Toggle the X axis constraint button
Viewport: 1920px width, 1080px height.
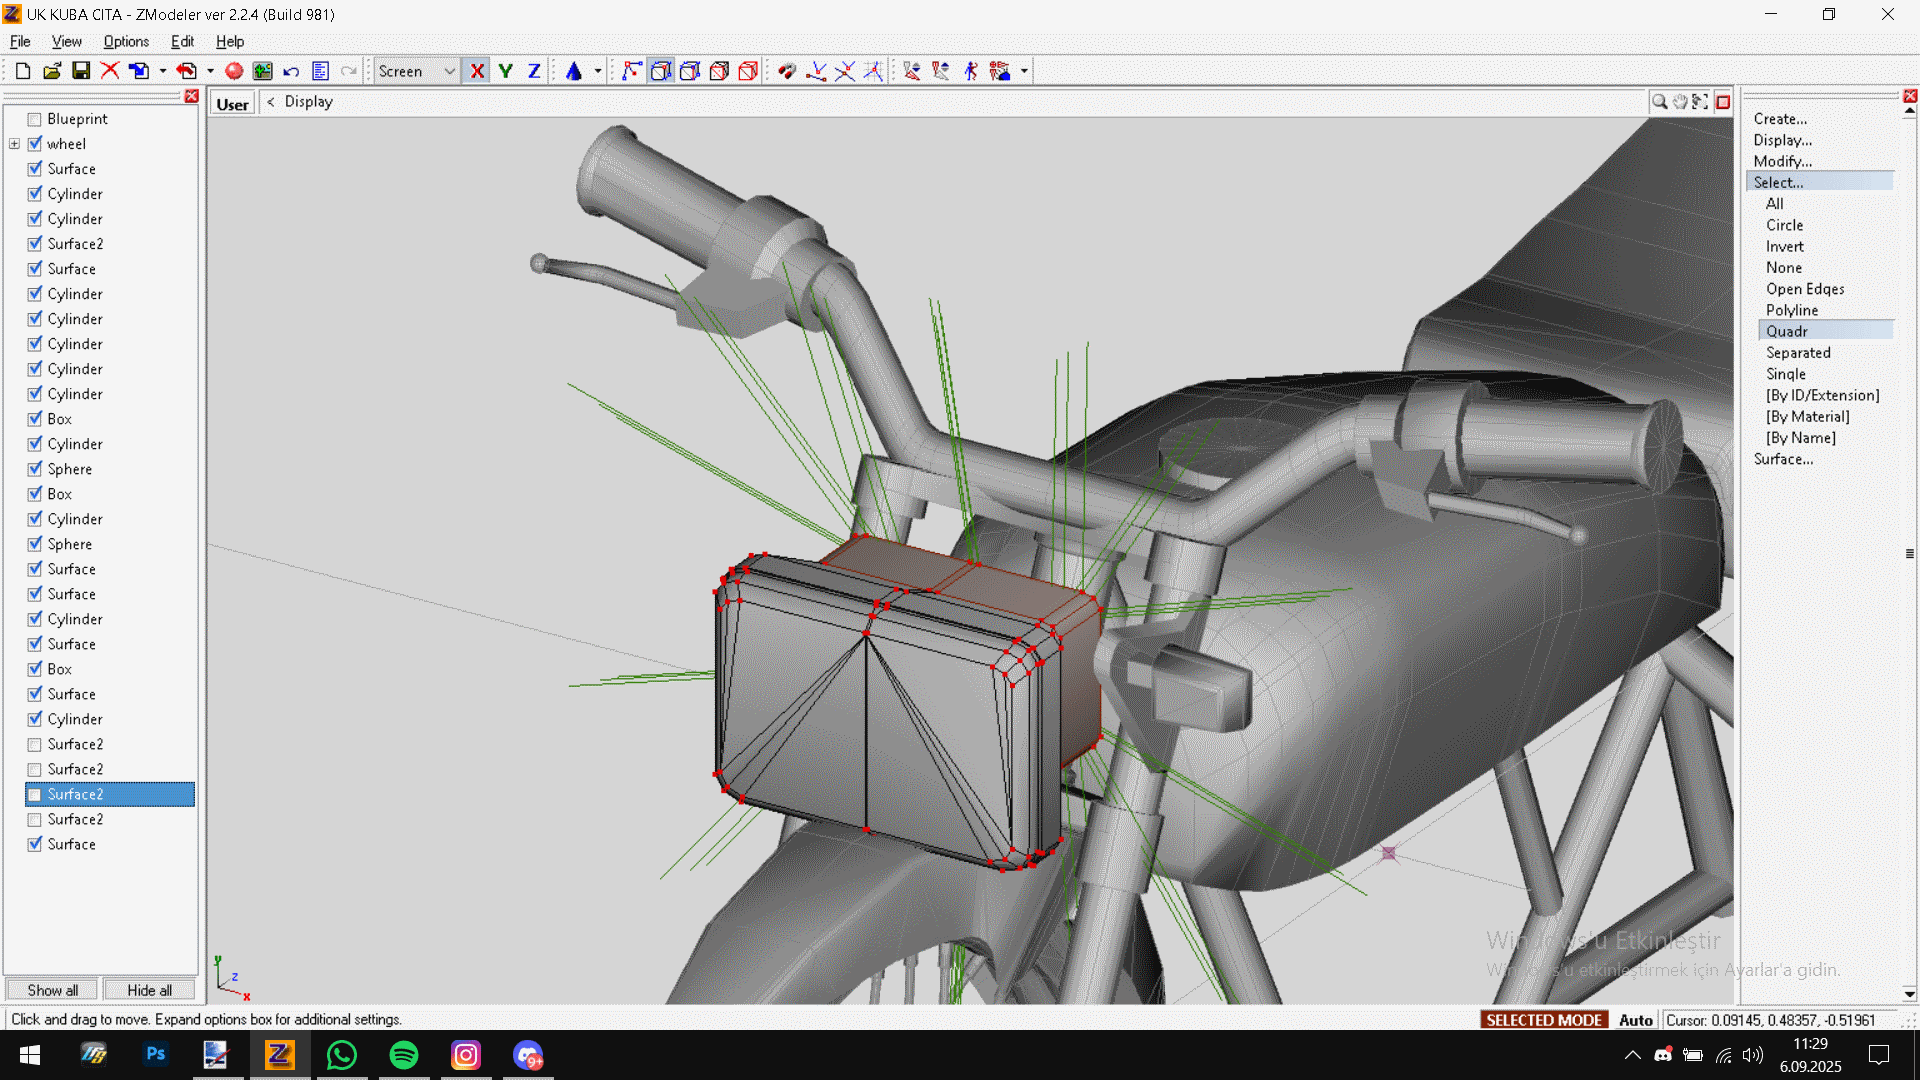coord(477,71)
